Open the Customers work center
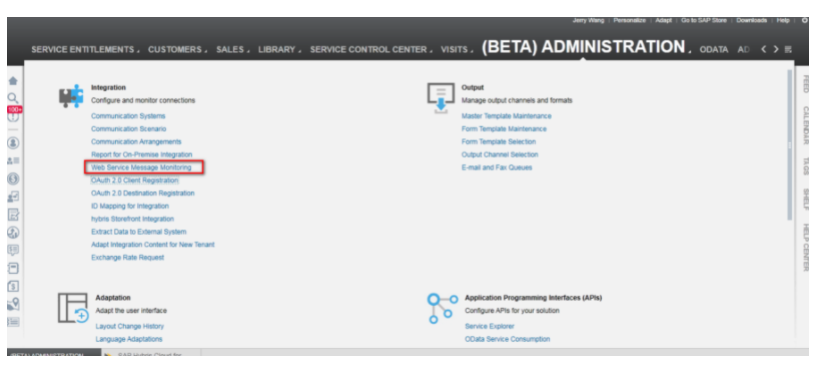The image size is (813, 371). pyautogui.click(x=175, y=50)
